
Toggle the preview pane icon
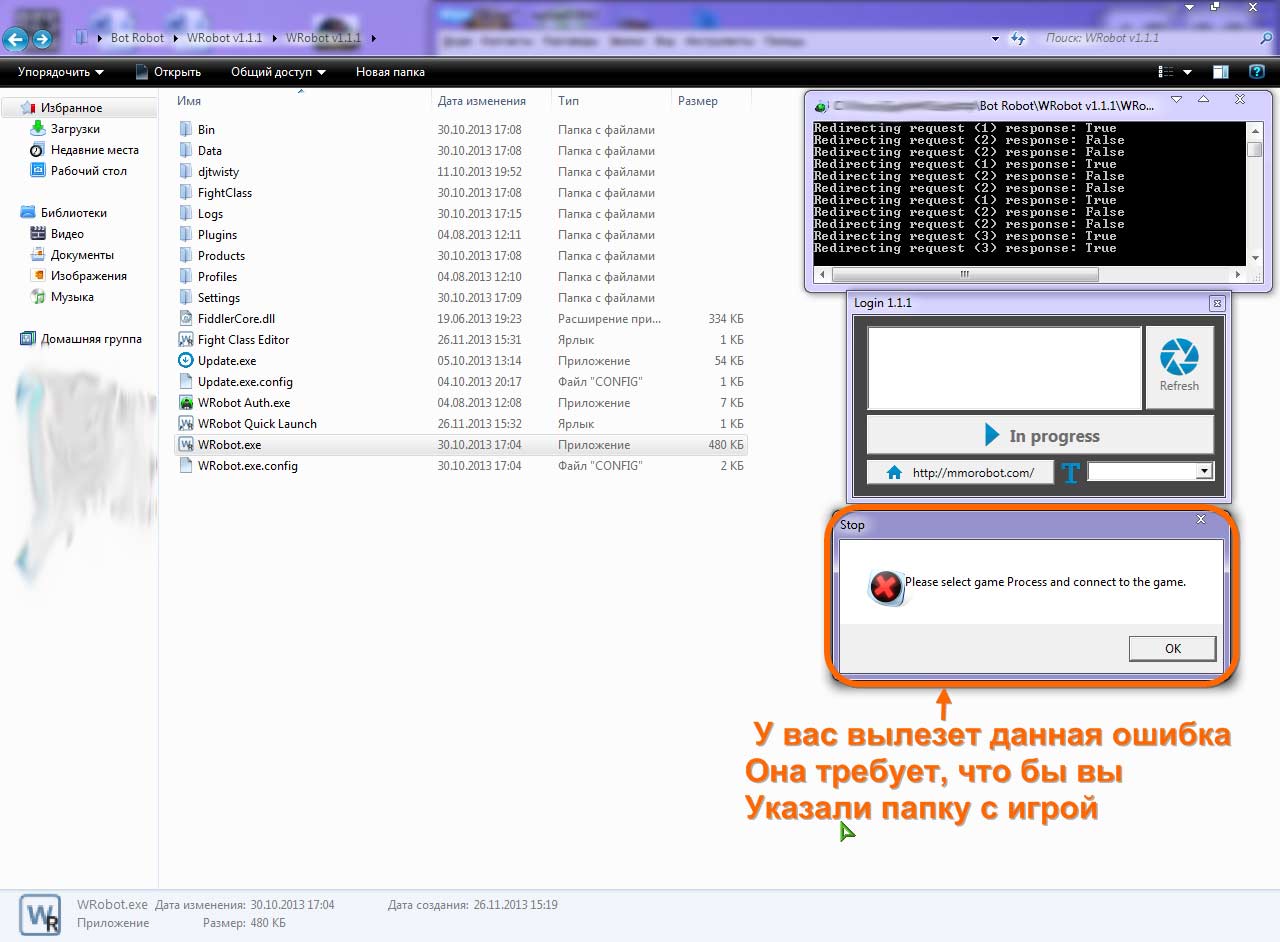(1221, 72)
